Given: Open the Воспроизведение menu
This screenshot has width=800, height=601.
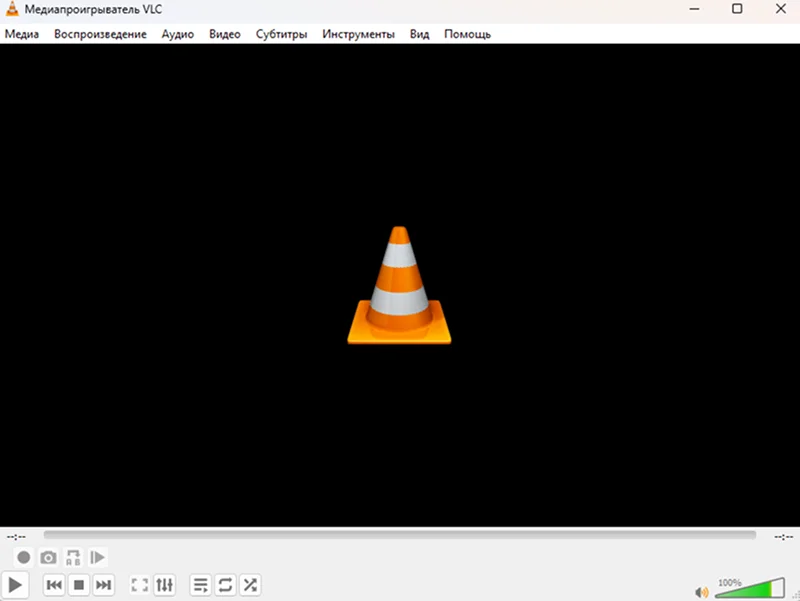Looking at the screenshot, I should point(100,34).
